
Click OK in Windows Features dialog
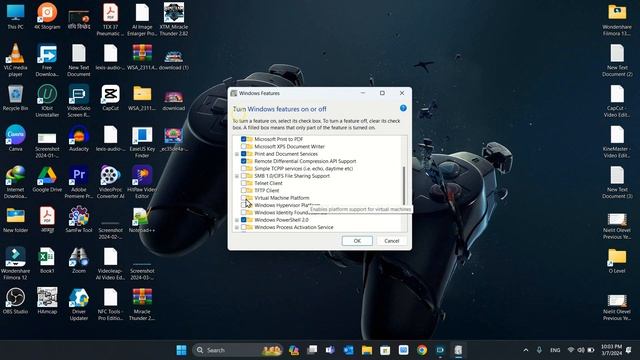(x=357, y=241)
